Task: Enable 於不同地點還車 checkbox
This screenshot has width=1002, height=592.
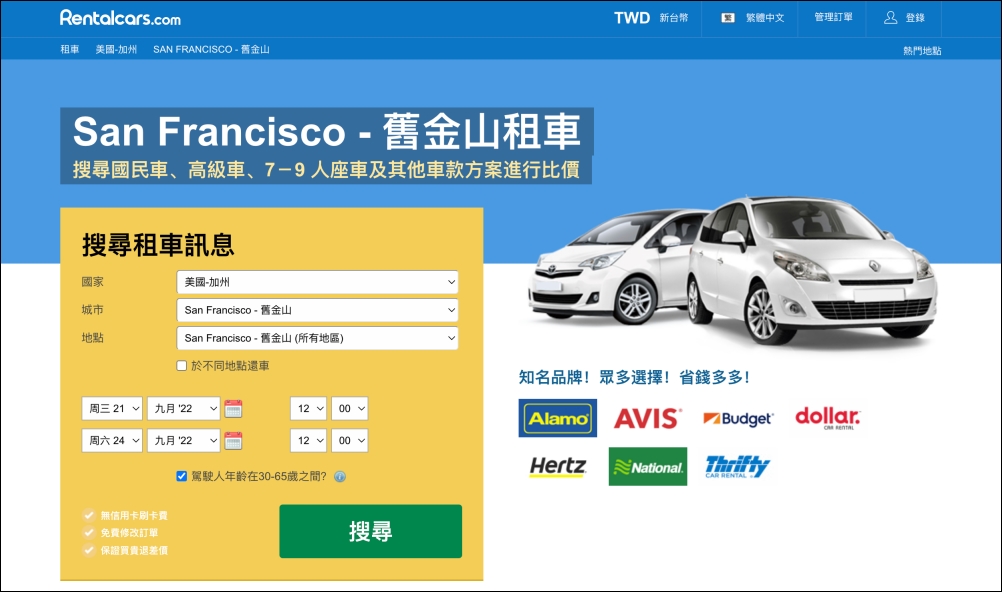Action: (181, 366)
